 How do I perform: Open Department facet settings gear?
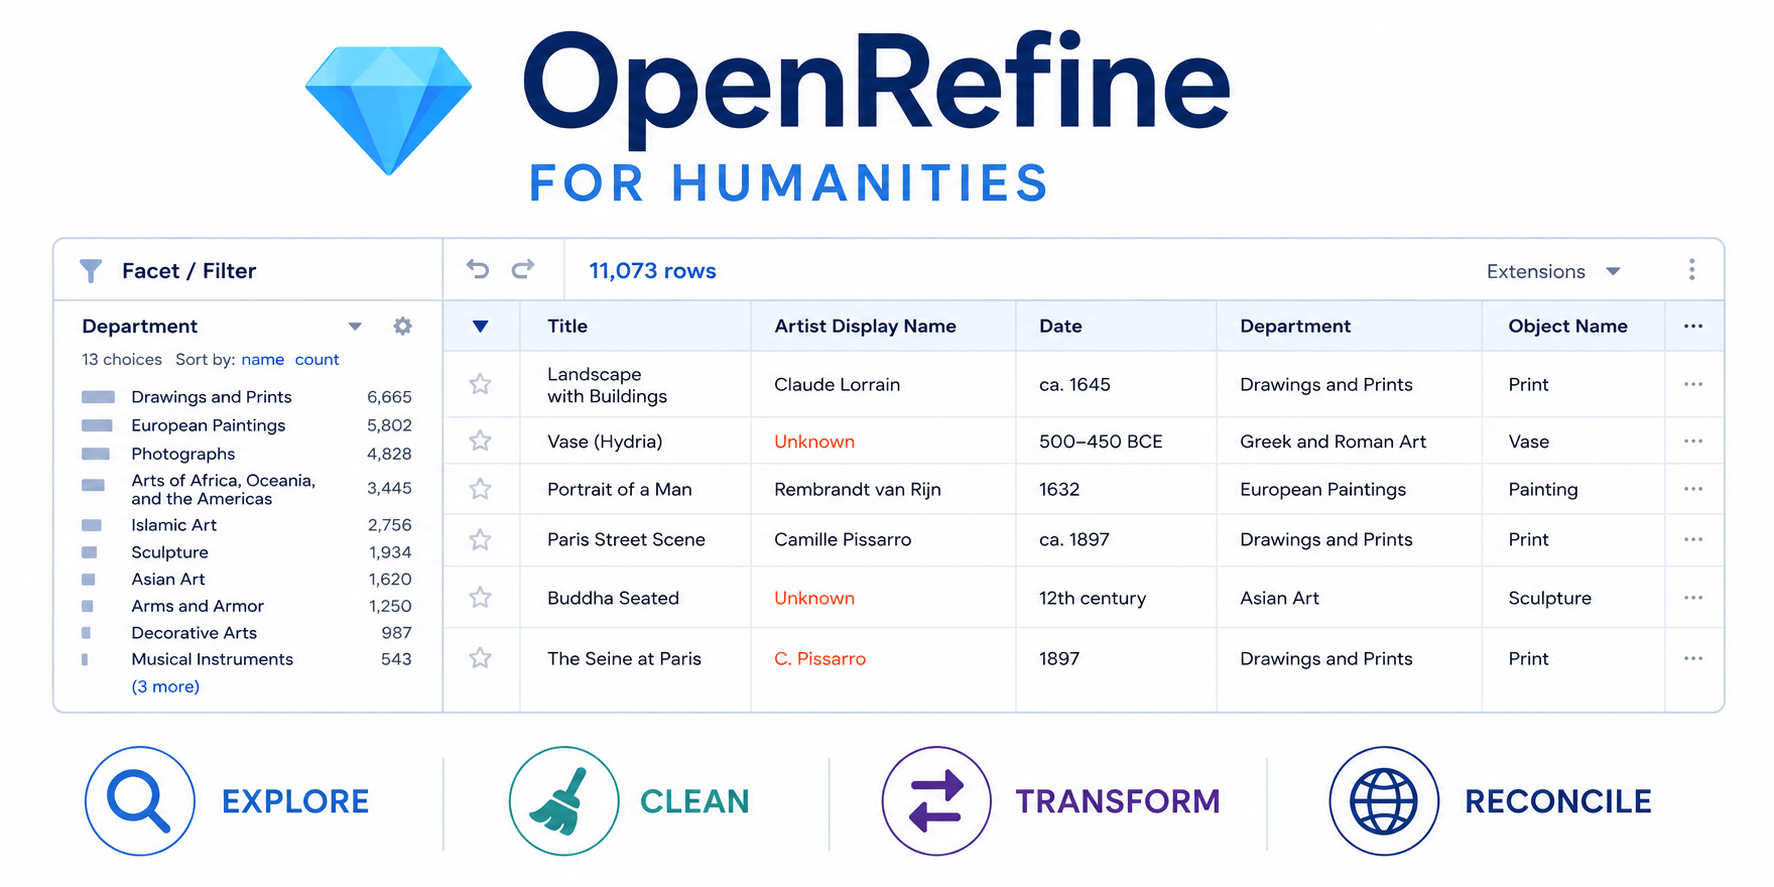click(403, 326)
